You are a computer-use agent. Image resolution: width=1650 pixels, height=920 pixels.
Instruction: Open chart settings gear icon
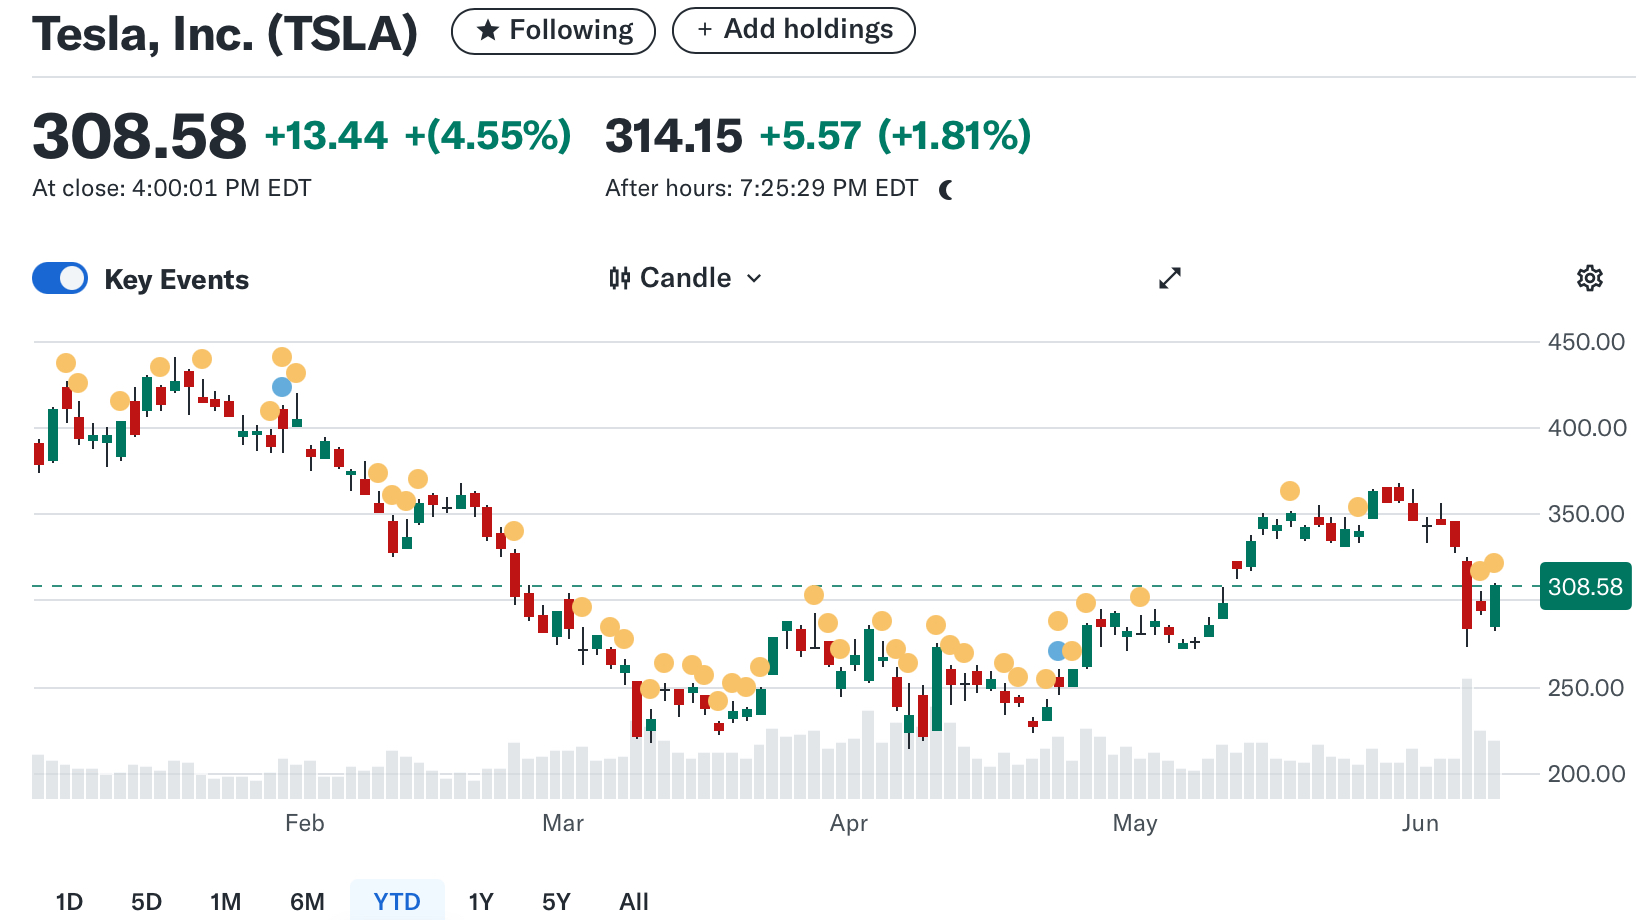click(1590, 278)
